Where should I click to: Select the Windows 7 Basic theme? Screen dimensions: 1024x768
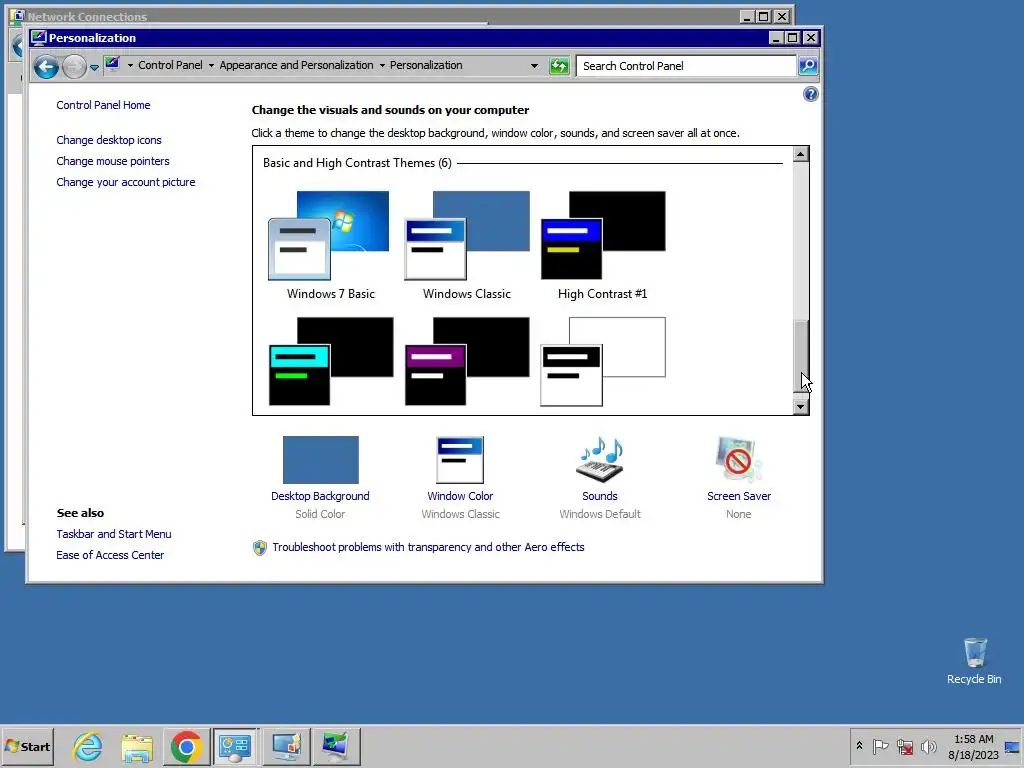330,245
